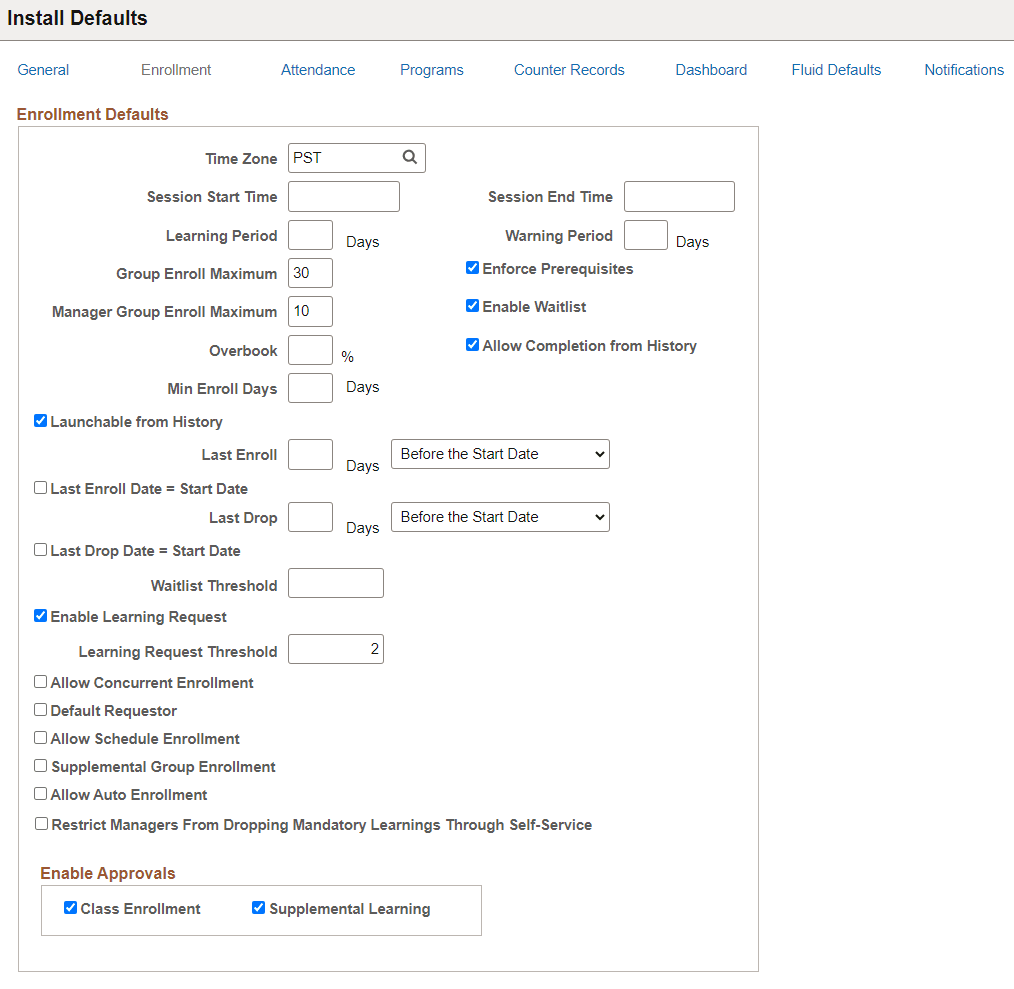The height and width of the screenshot is (989, 1014).
Task: Enable Last Enroll Date = Start Date
Action: click(x=40, y=487)
